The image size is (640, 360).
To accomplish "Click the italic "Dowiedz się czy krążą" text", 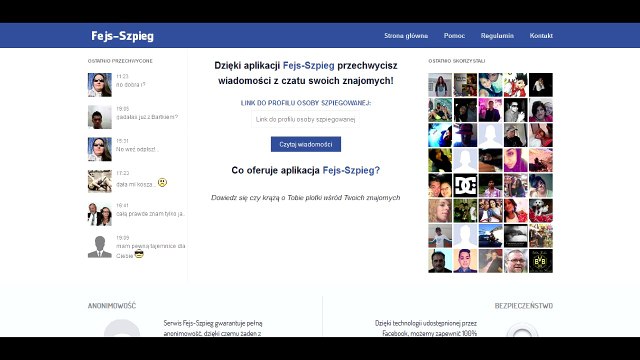I will pos(305,198).
